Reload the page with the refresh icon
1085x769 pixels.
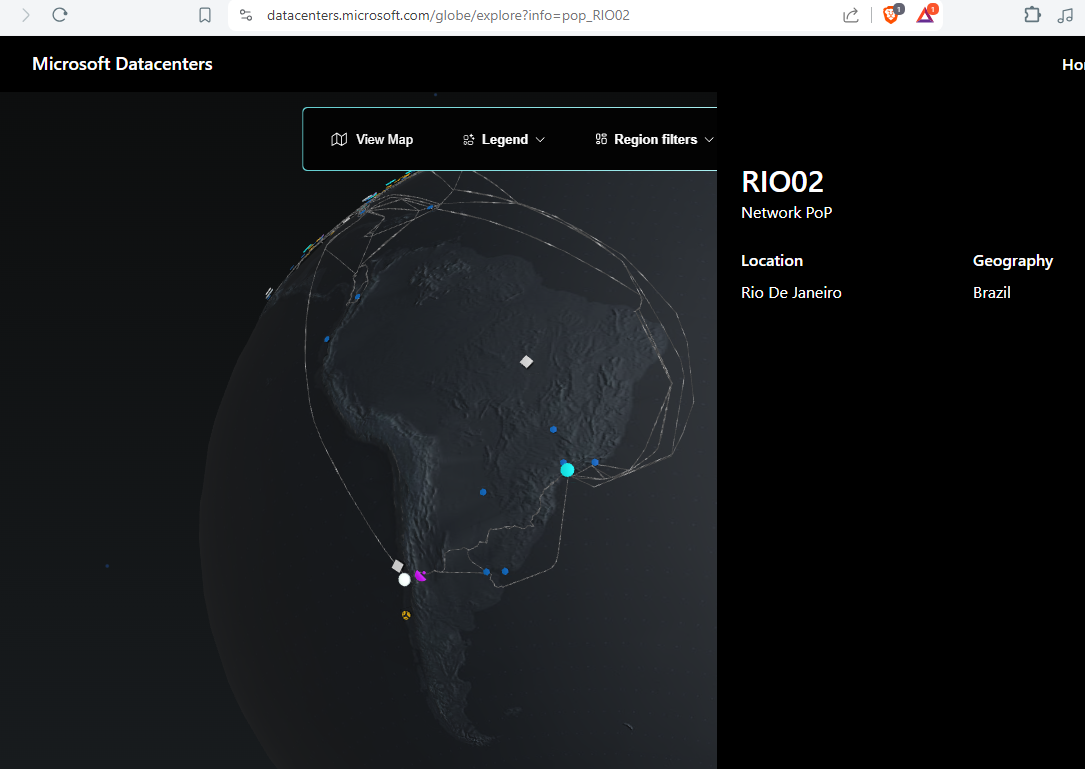click(x=60, y=15)
